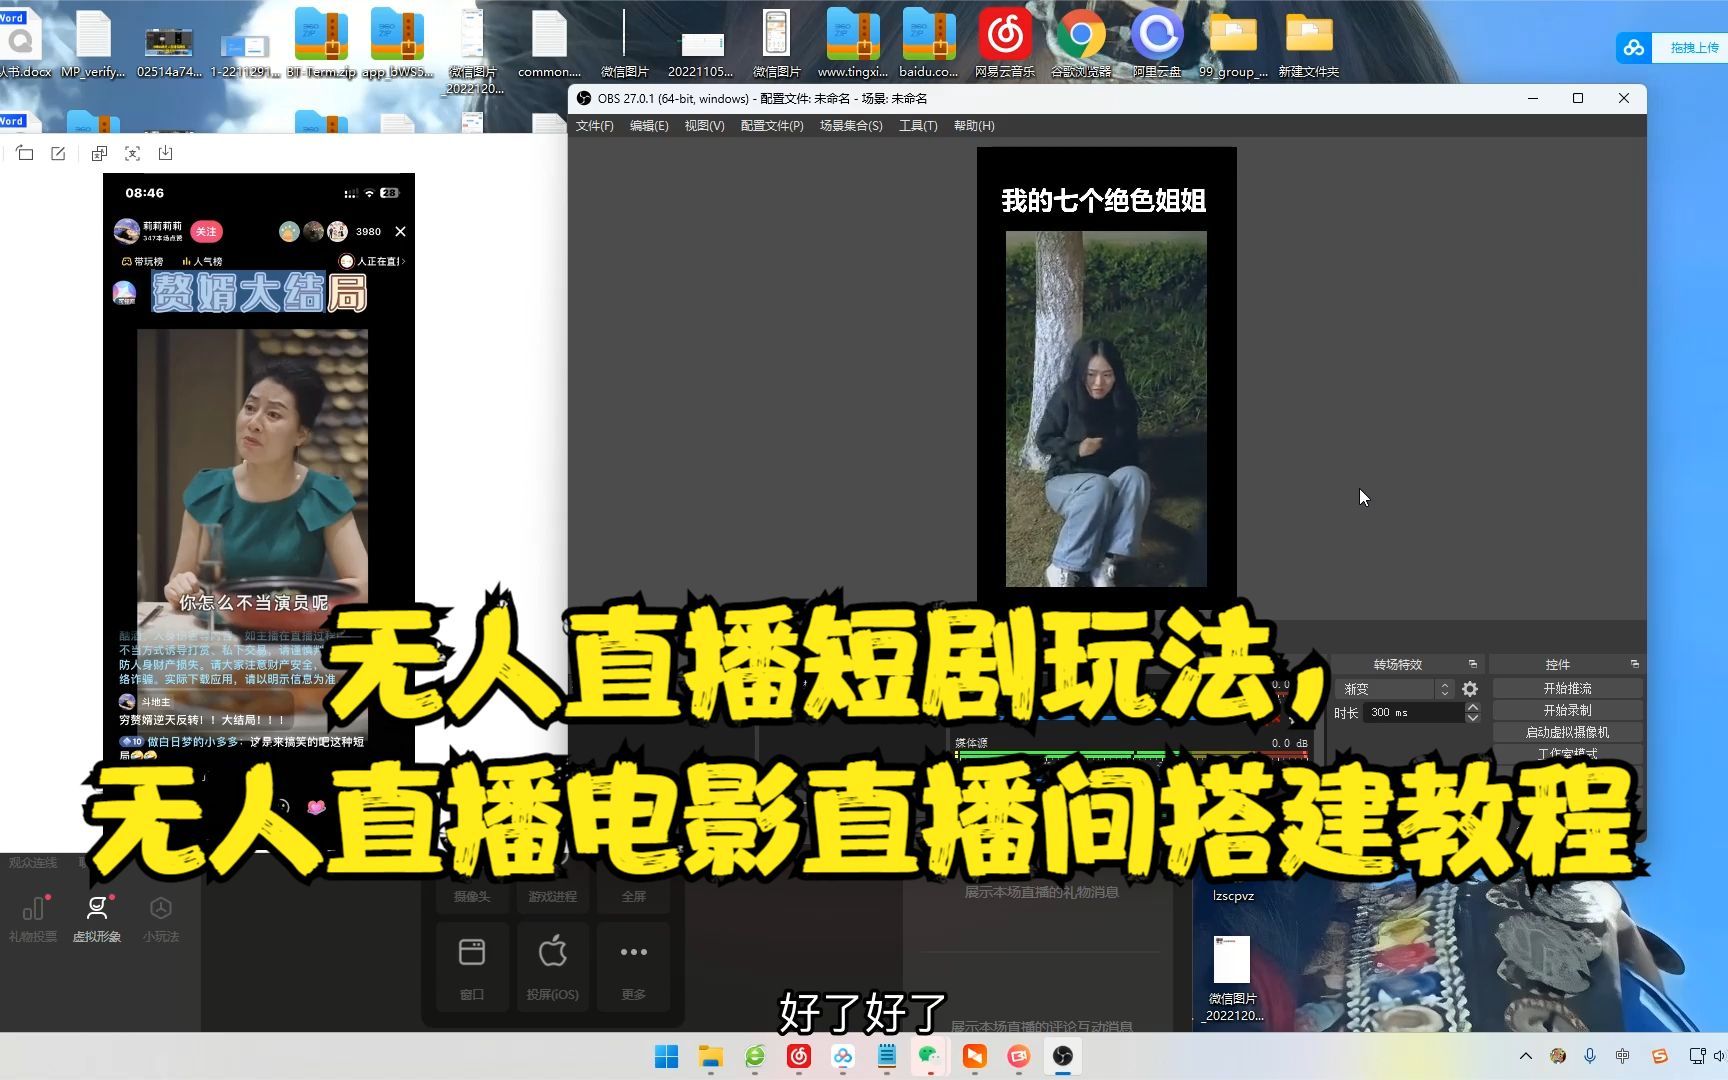Click the 时长 300 ms field
This screenshot has width=1728, height=1080.
[1414, 712]
